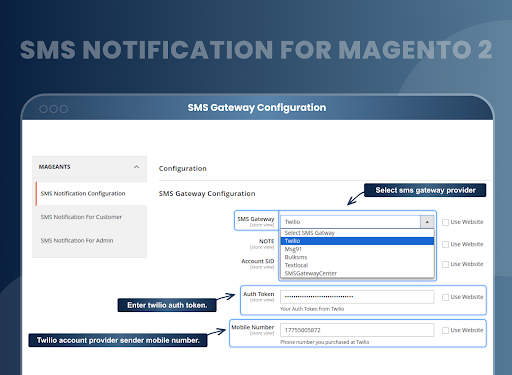This screenshot has height=375, width=512.
Task: Click 'Phone number you purchased at Twilio' hint
Action: click(325, 342)
